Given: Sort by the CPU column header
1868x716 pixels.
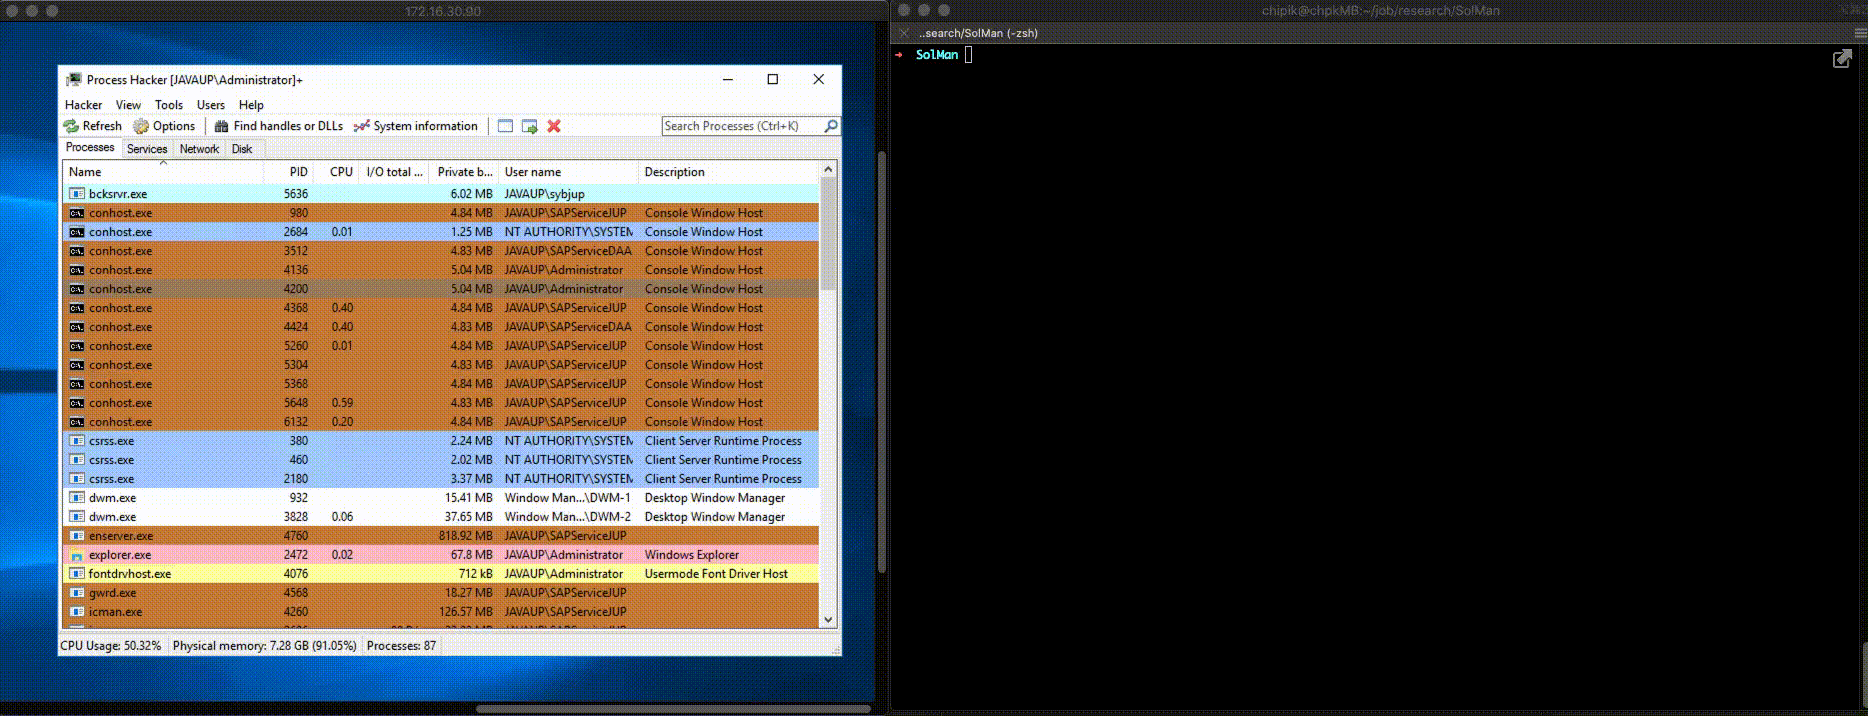Looking at the screenshot, I should 336,172.
